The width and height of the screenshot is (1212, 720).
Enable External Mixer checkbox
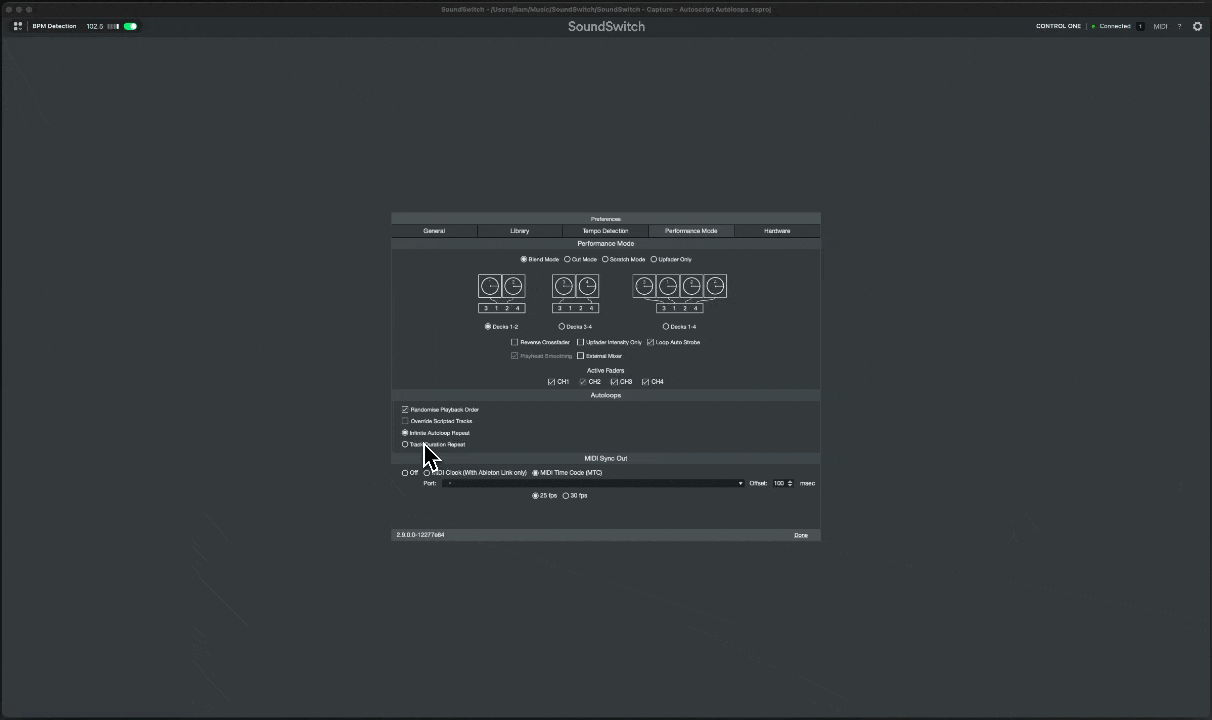point(580,356)
